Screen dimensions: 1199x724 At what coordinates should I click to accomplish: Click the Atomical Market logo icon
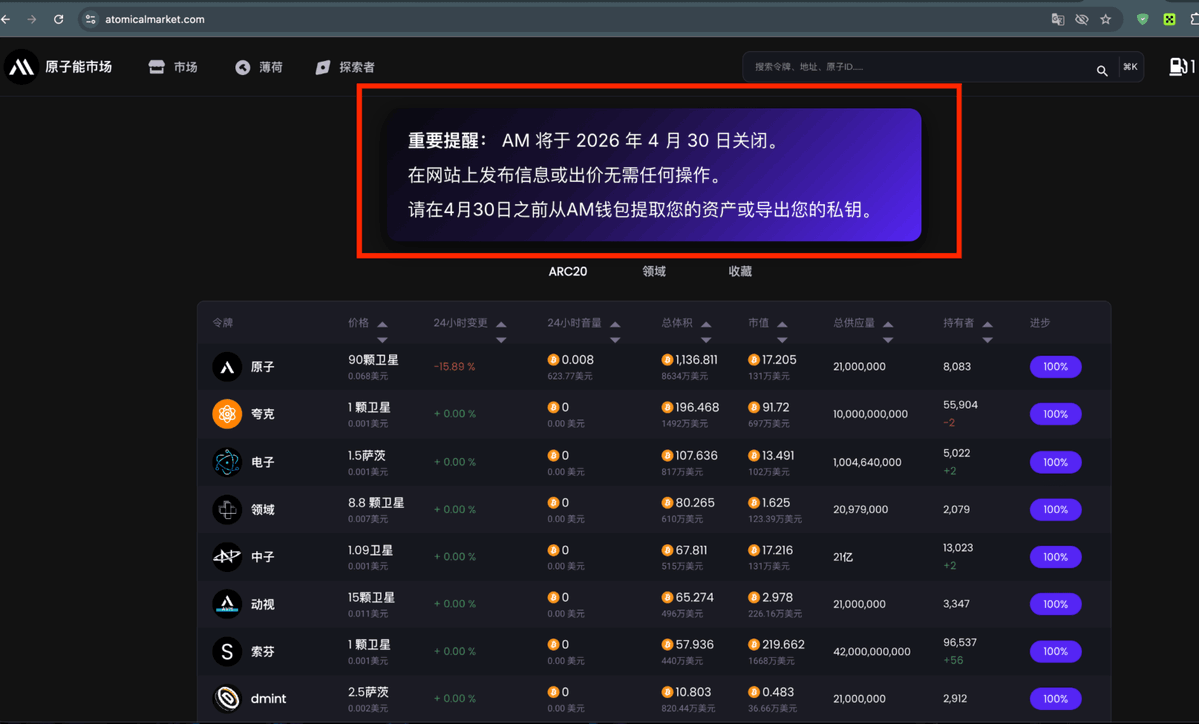(x=21, y=66)
